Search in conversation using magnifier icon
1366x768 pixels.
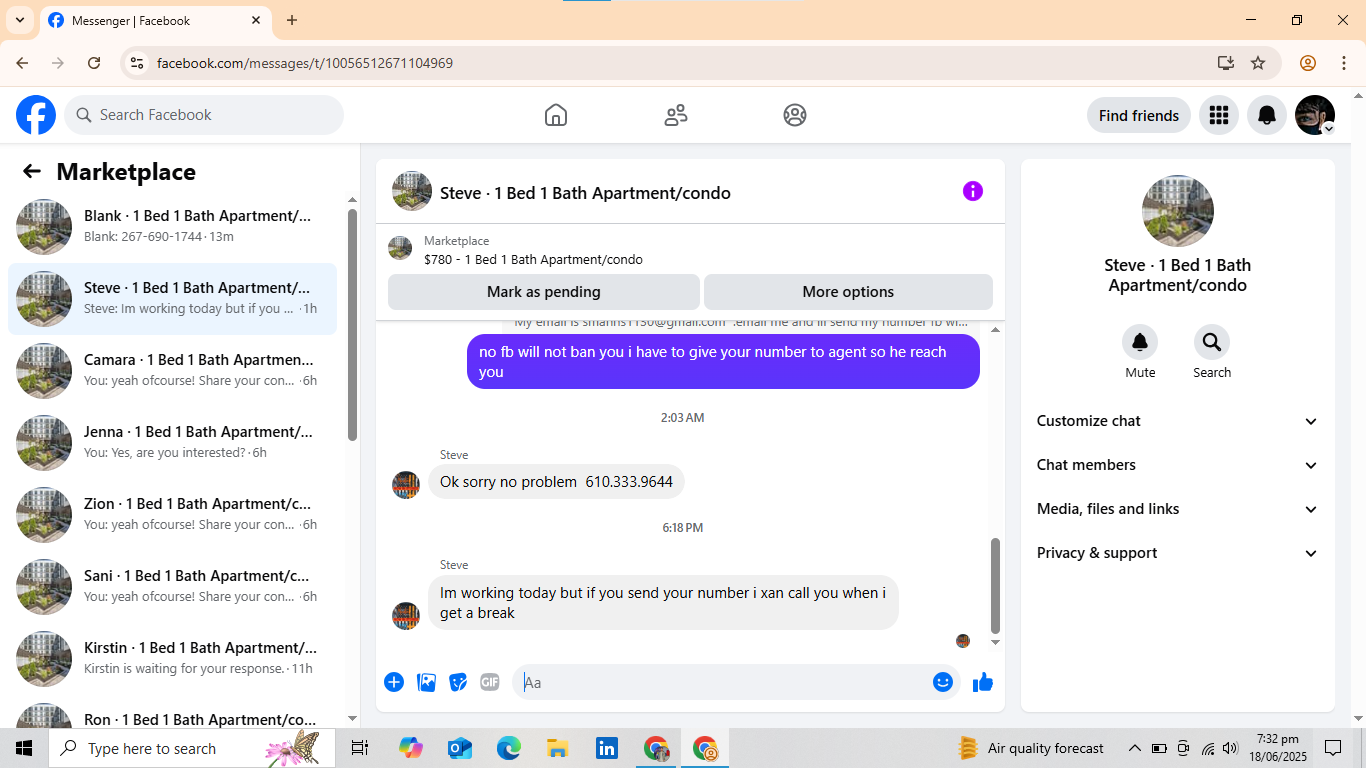tap(1212, 343)
